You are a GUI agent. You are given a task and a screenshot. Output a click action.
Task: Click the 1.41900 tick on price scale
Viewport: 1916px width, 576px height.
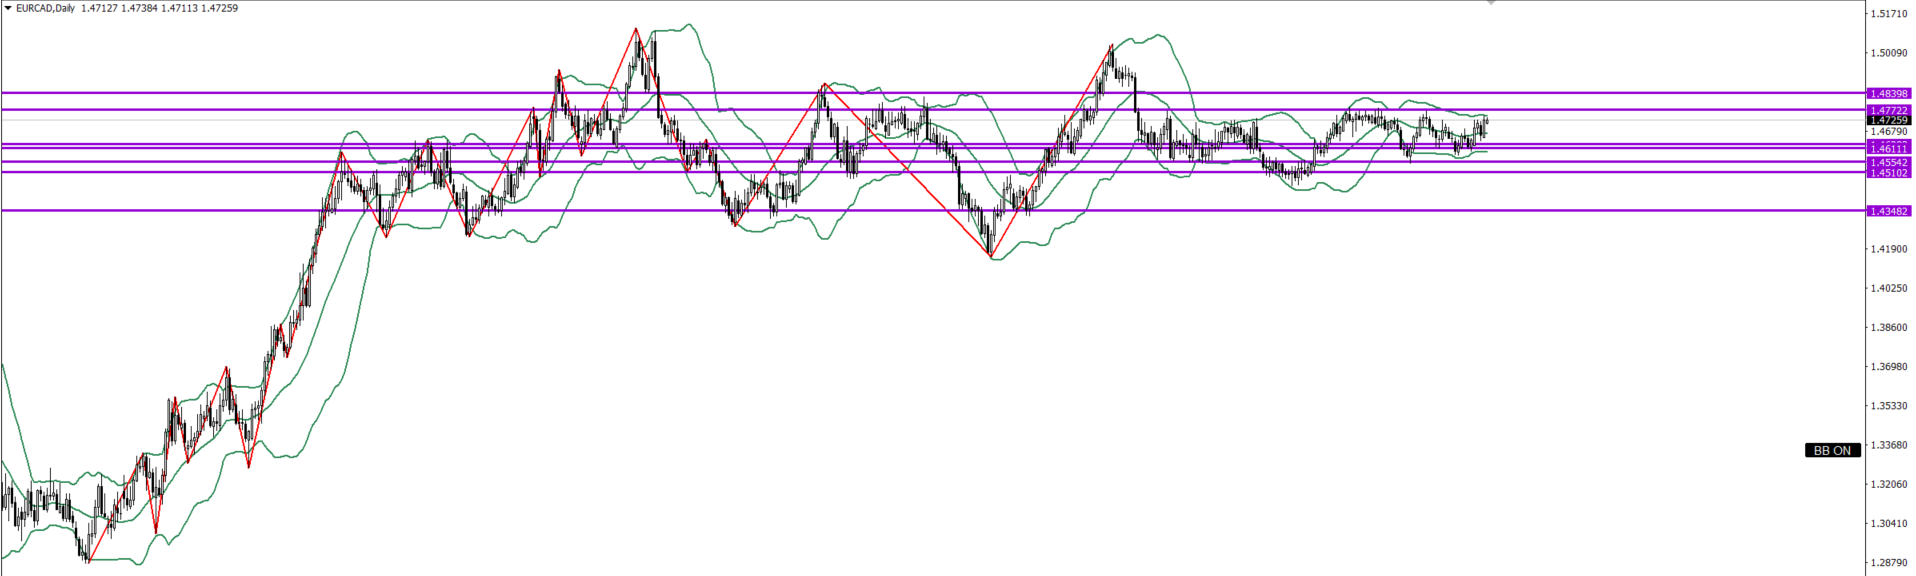(1889, 249)
